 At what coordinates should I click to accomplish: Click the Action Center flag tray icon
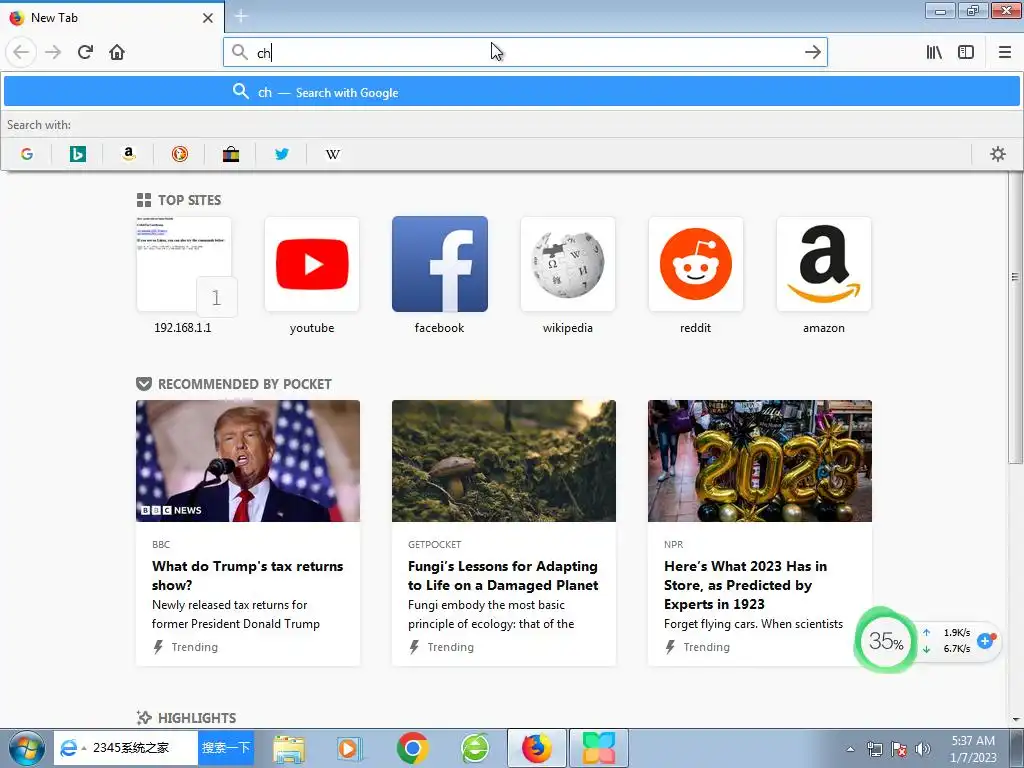pos(899,749)
